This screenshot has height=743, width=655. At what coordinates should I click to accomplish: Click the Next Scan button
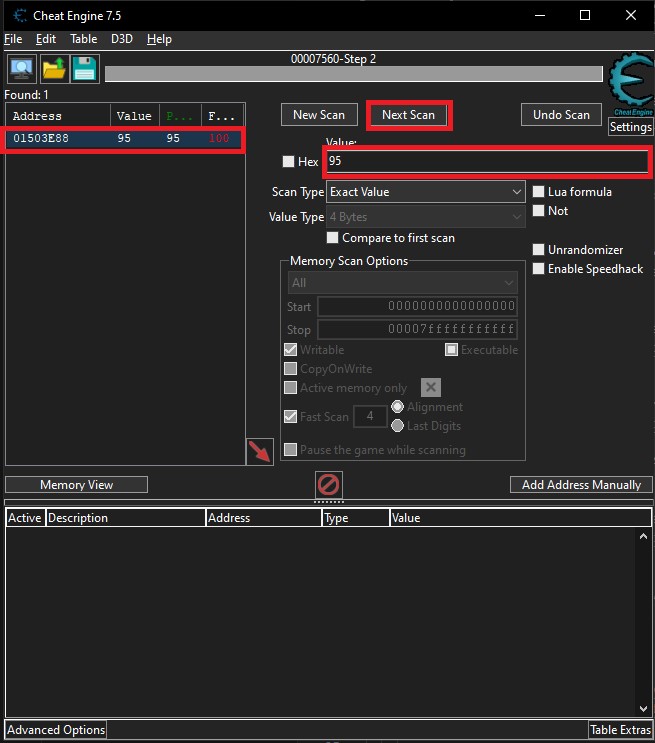click(x=408, y=115)
